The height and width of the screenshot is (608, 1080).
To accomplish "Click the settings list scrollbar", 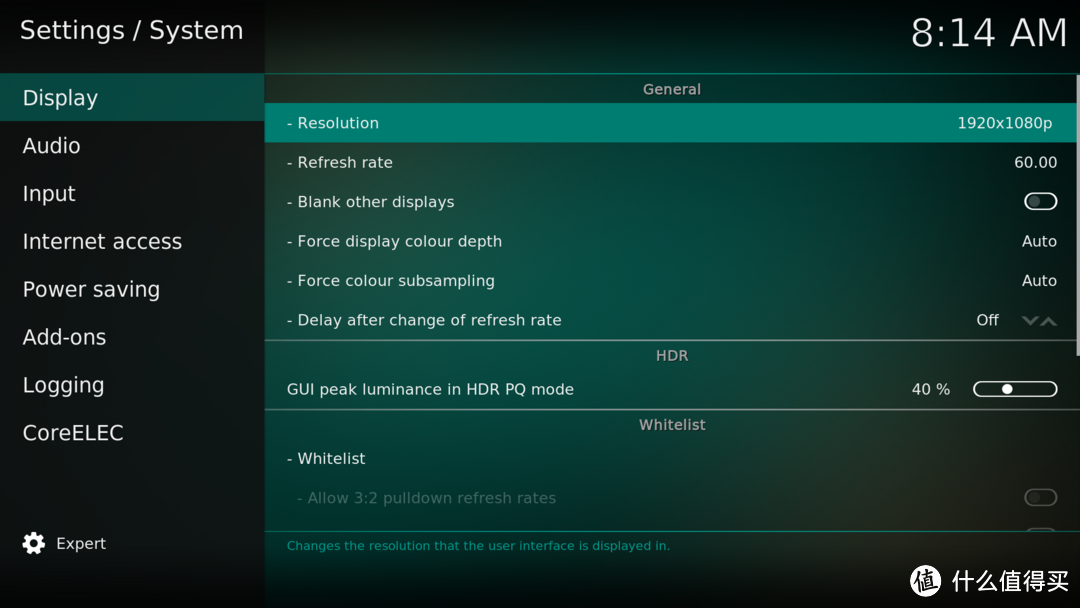I will coord(1077,216).
